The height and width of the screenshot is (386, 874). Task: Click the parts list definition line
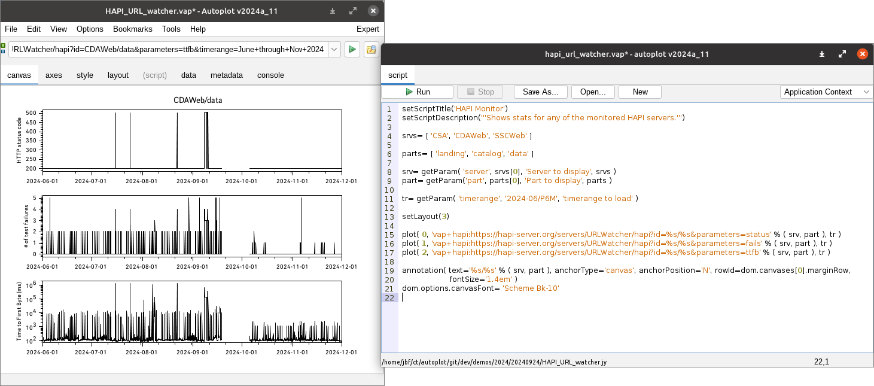[469, 154]
